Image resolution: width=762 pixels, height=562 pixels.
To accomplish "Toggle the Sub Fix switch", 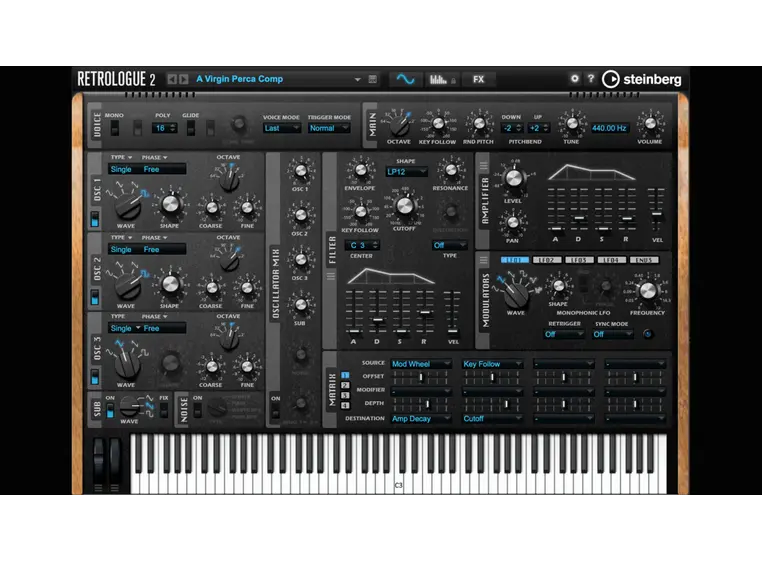I will (x=164, y=410).
